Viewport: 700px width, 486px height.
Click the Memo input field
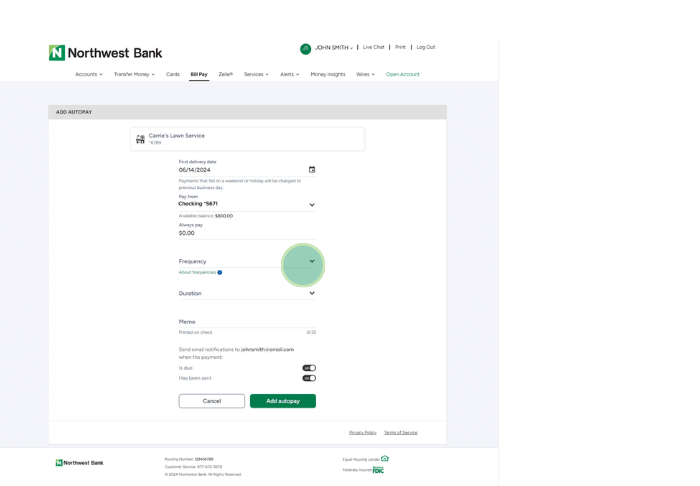[240, 322]
